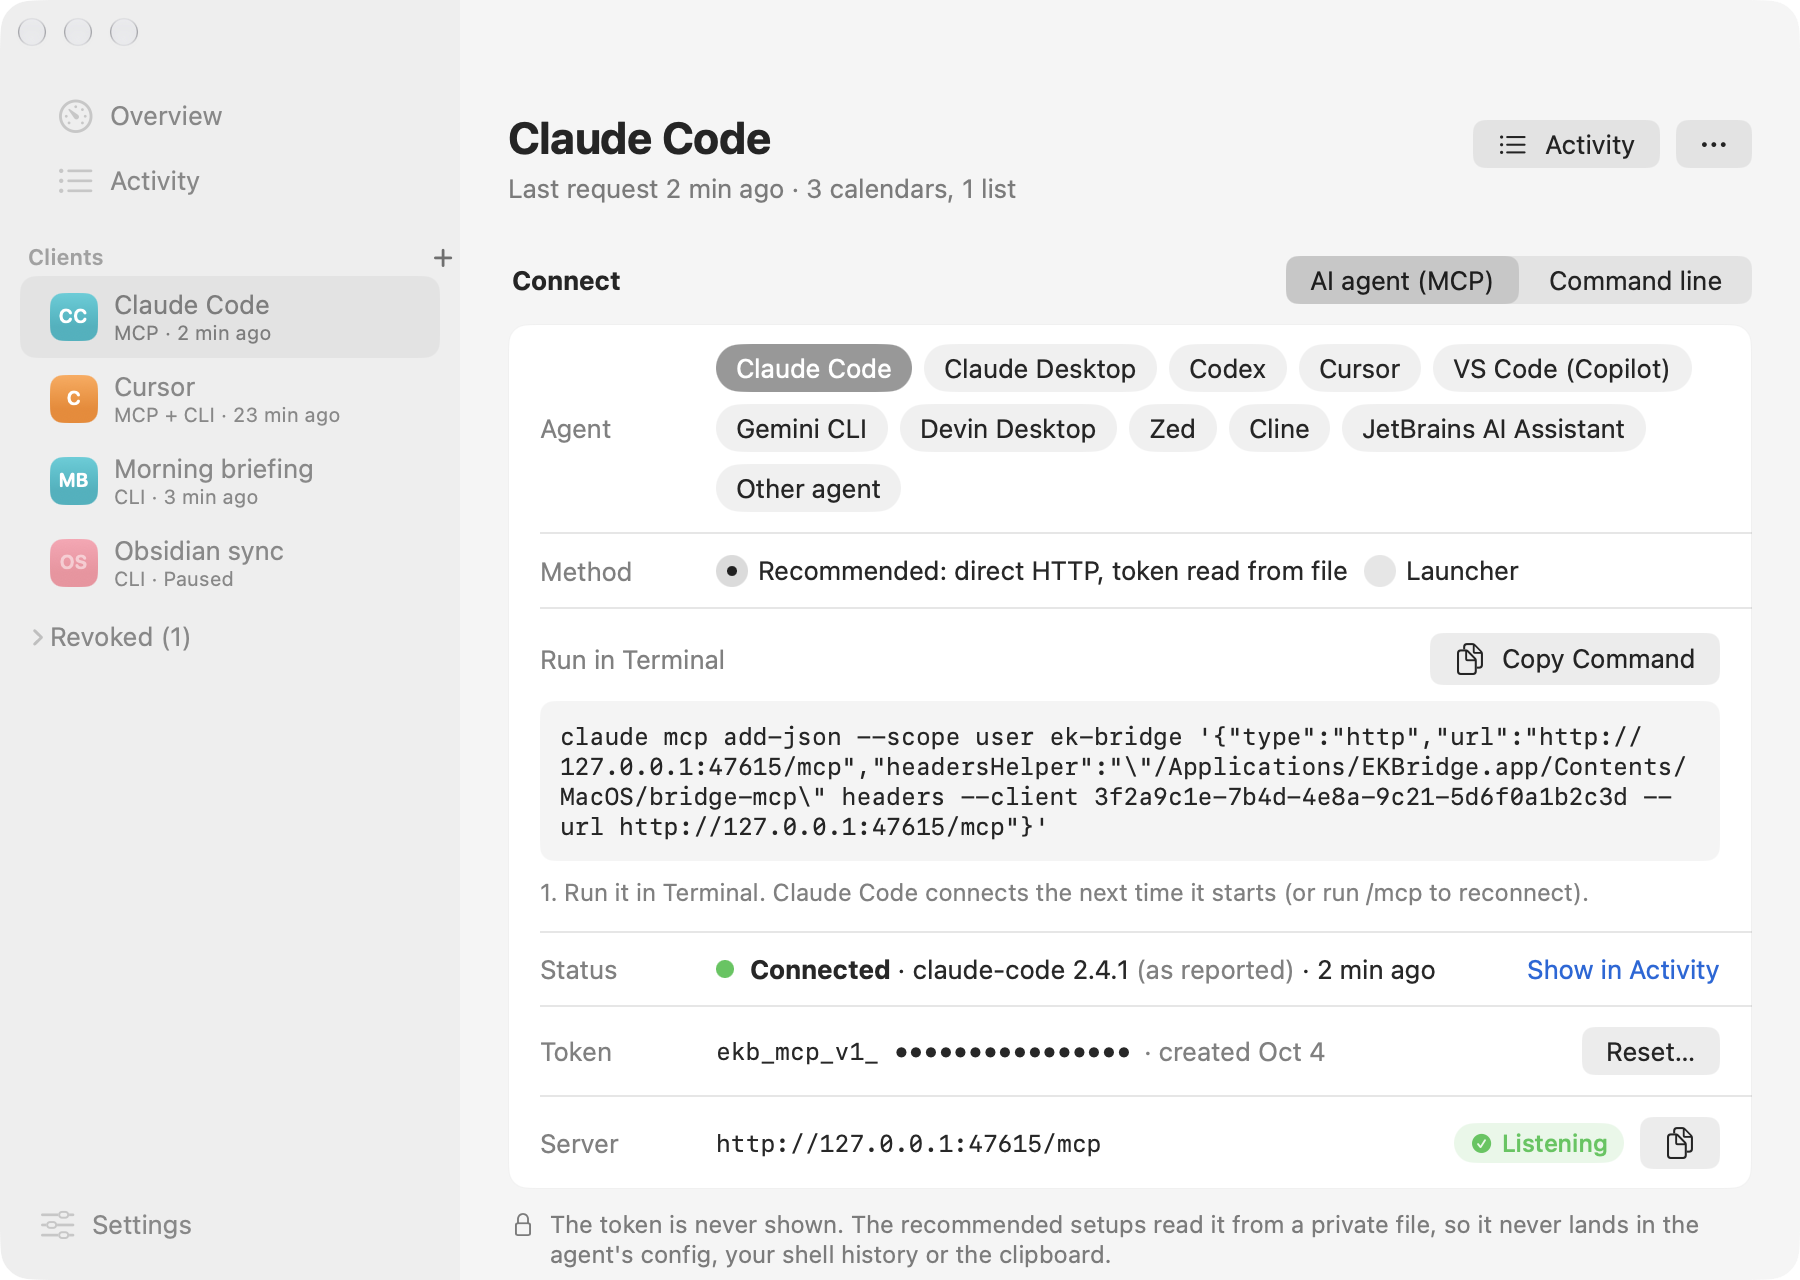Image resolution: width=1800 pixels, height=1280 pixels.
Task: Choose the Claude Code agent chip
Action: tap(814, 369)
